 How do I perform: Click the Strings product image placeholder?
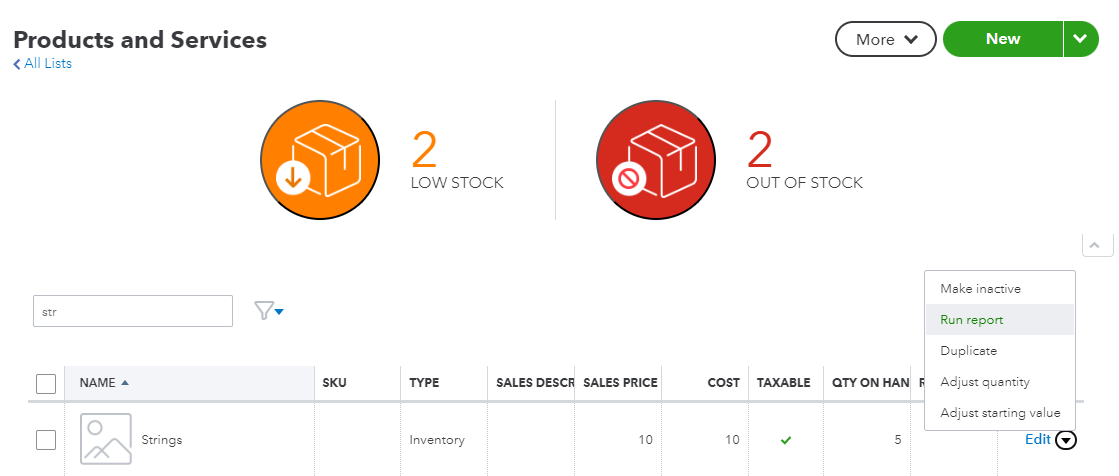pyautogui.click(x=105, y=439)
